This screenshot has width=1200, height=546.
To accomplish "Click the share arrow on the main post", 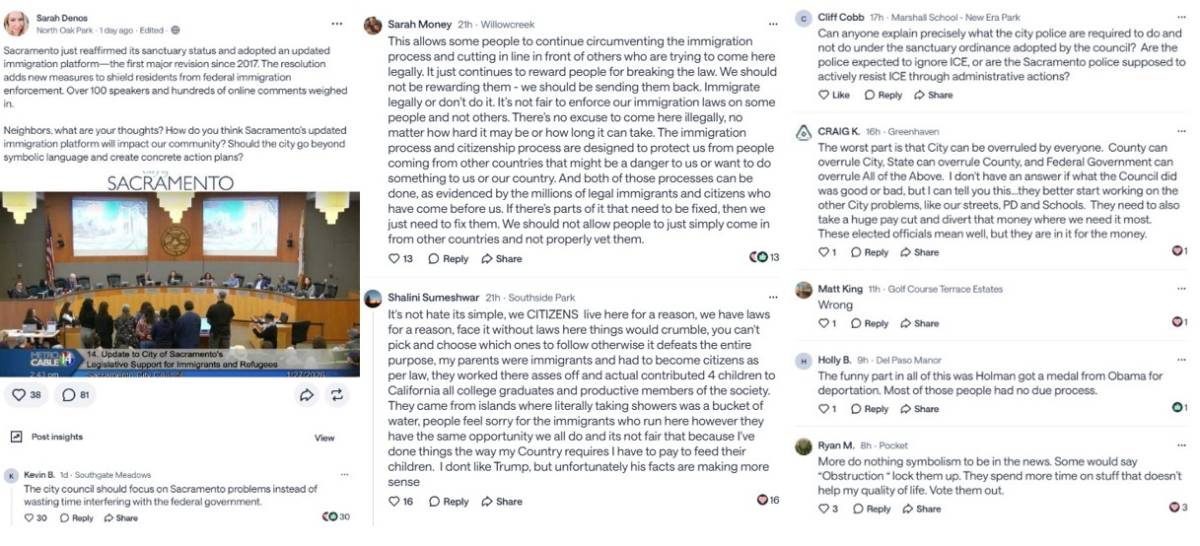I will tap(306, 395).
